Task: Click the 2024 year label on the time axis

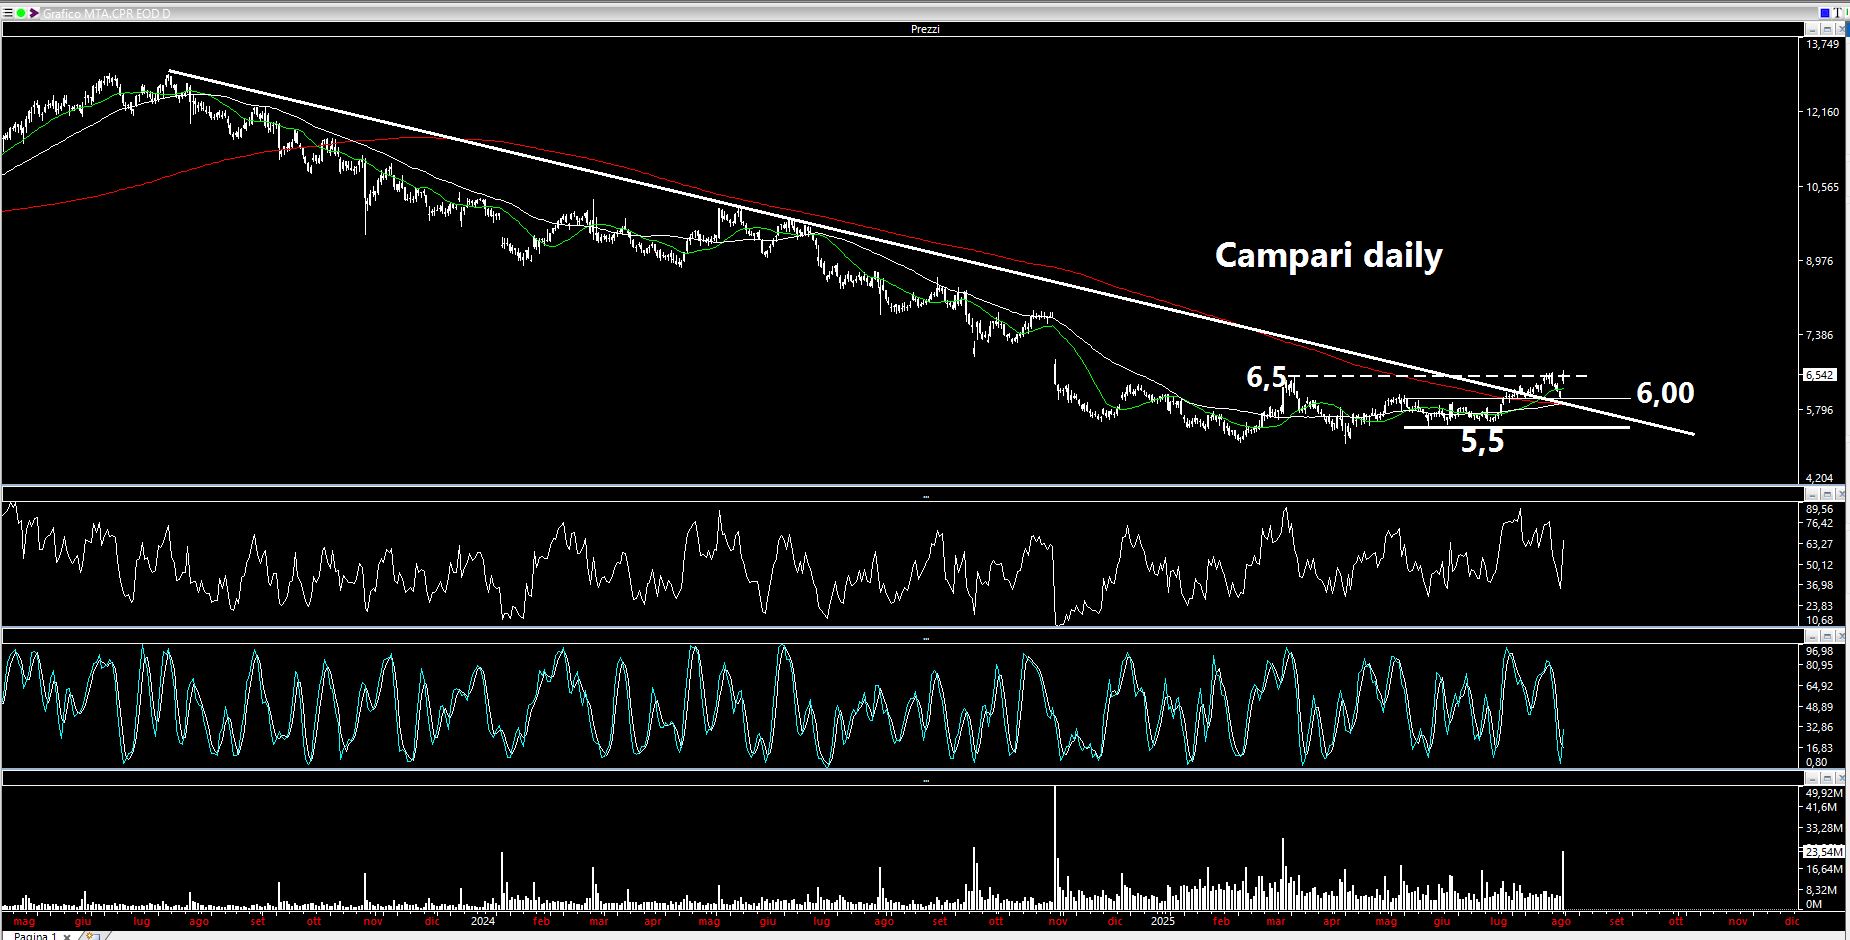Action: tap(483, 921)
